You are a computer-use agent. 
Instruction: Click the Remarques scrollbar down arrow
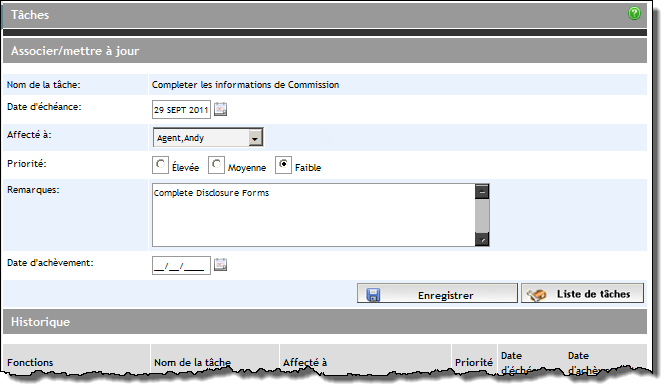point(482,239)
